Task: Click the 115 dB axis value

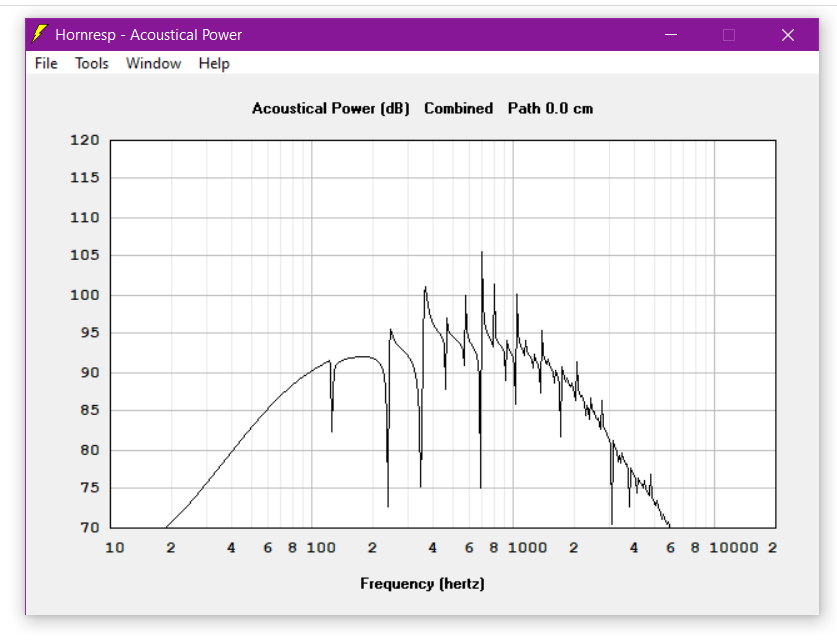Action: coord(85,178)
